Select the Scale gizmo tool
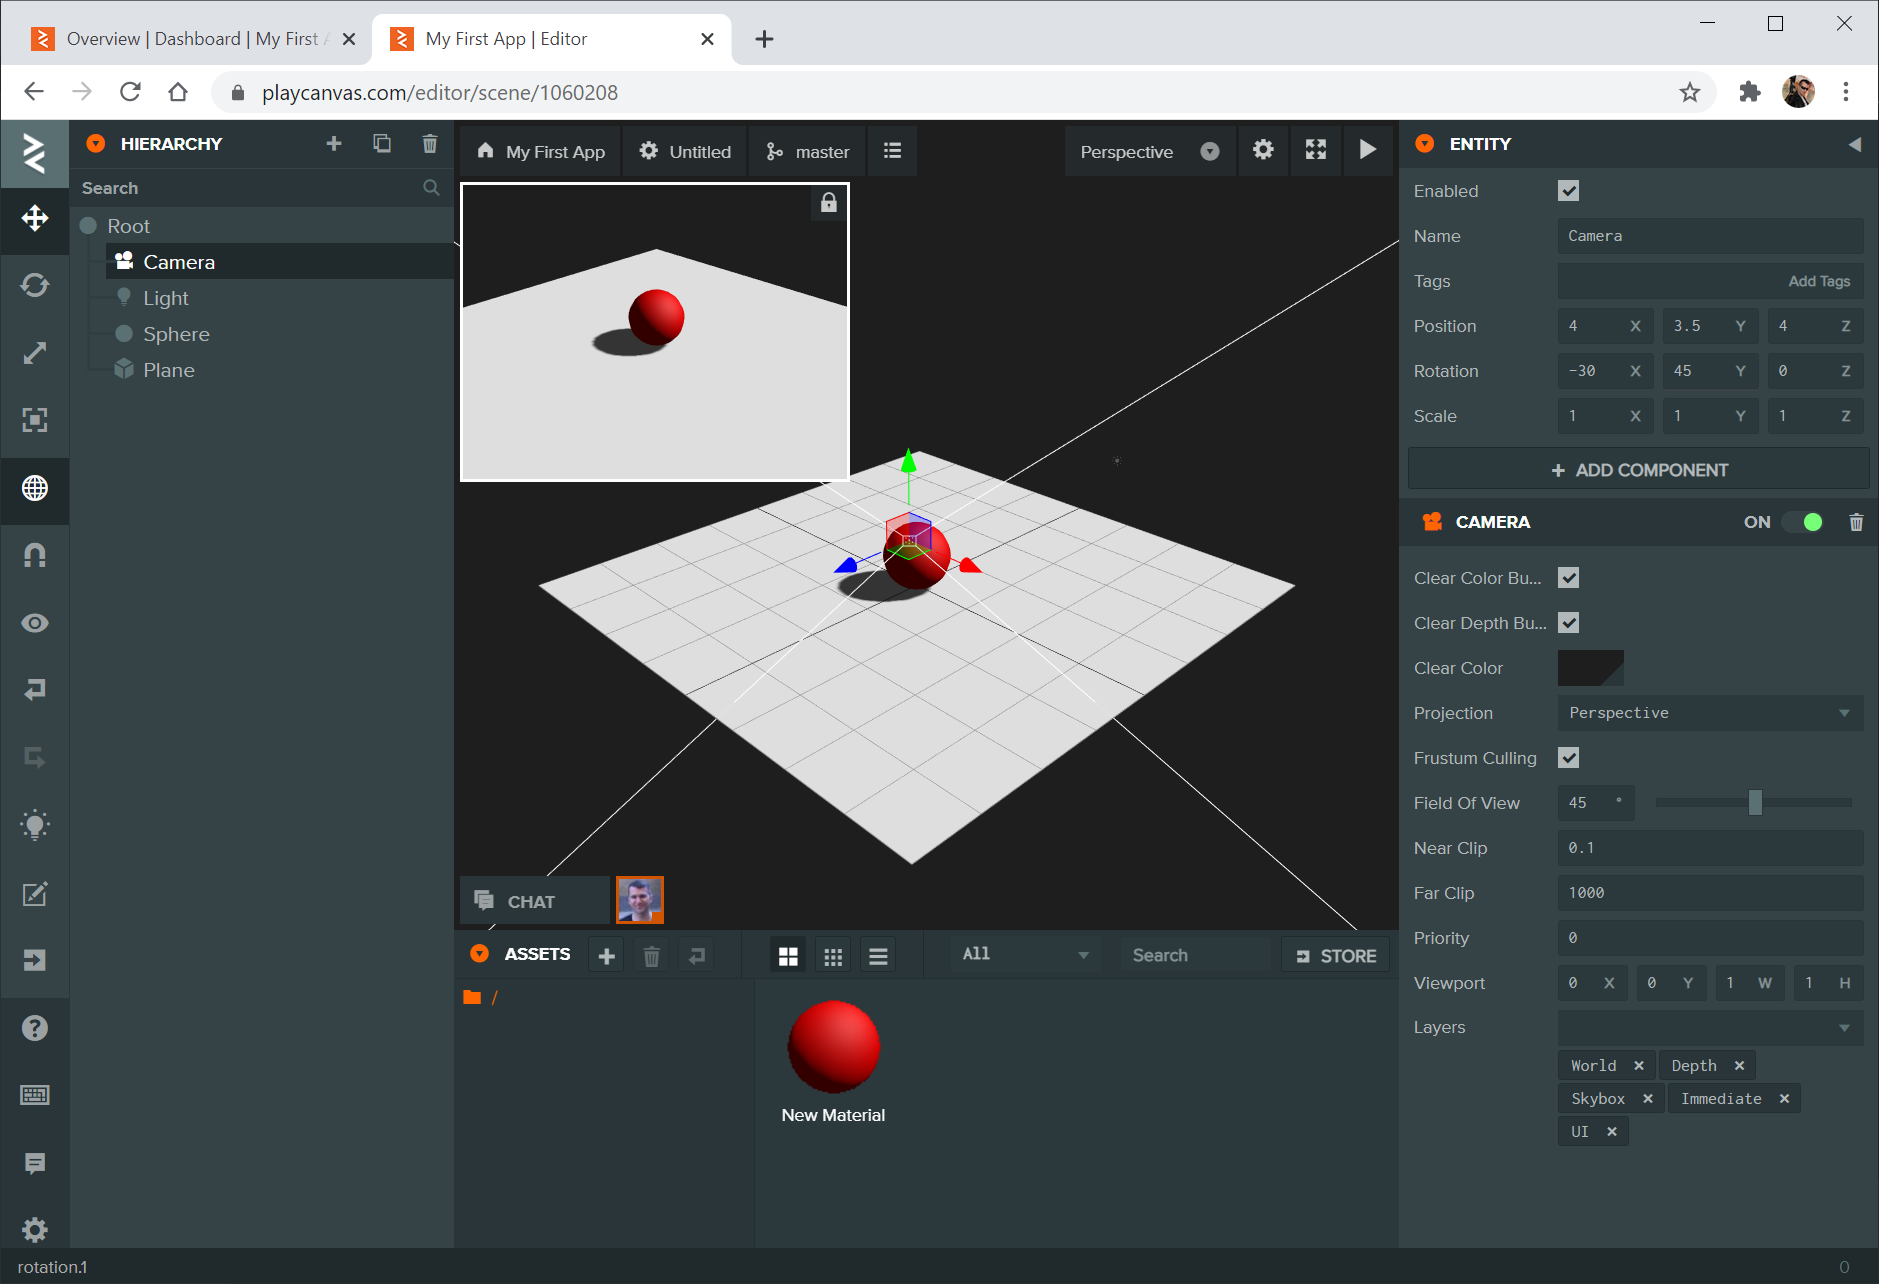The height and width of the screenshot is (1284, 1879). tap(34, 353)
